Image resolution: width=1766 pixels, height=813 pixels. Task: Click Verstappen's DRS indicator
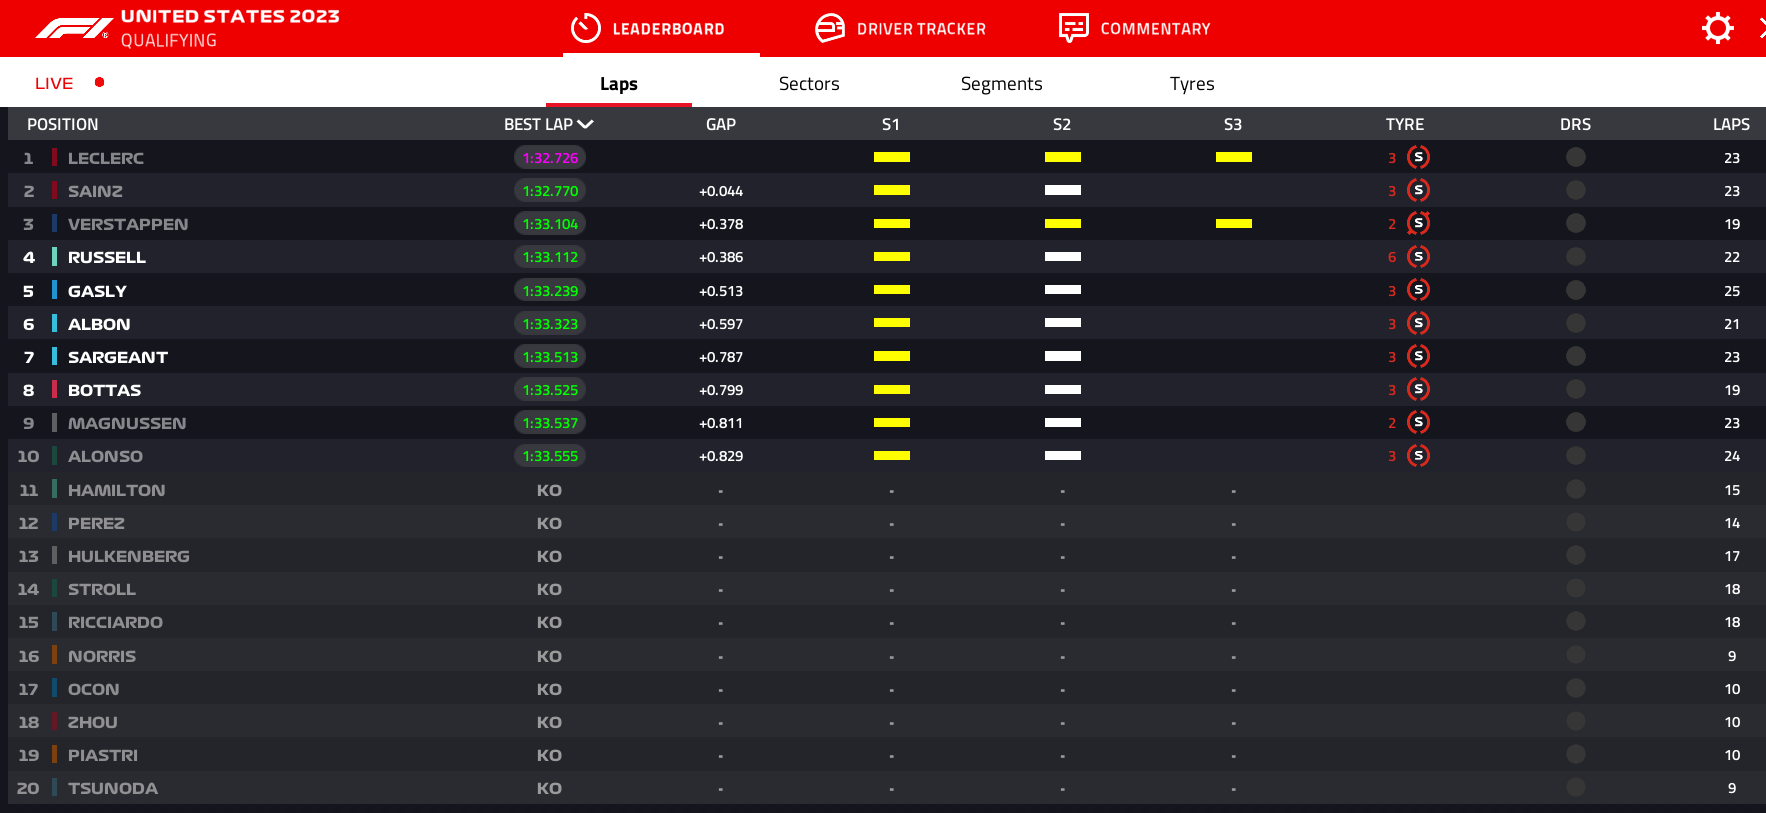tap(1576, 223)
